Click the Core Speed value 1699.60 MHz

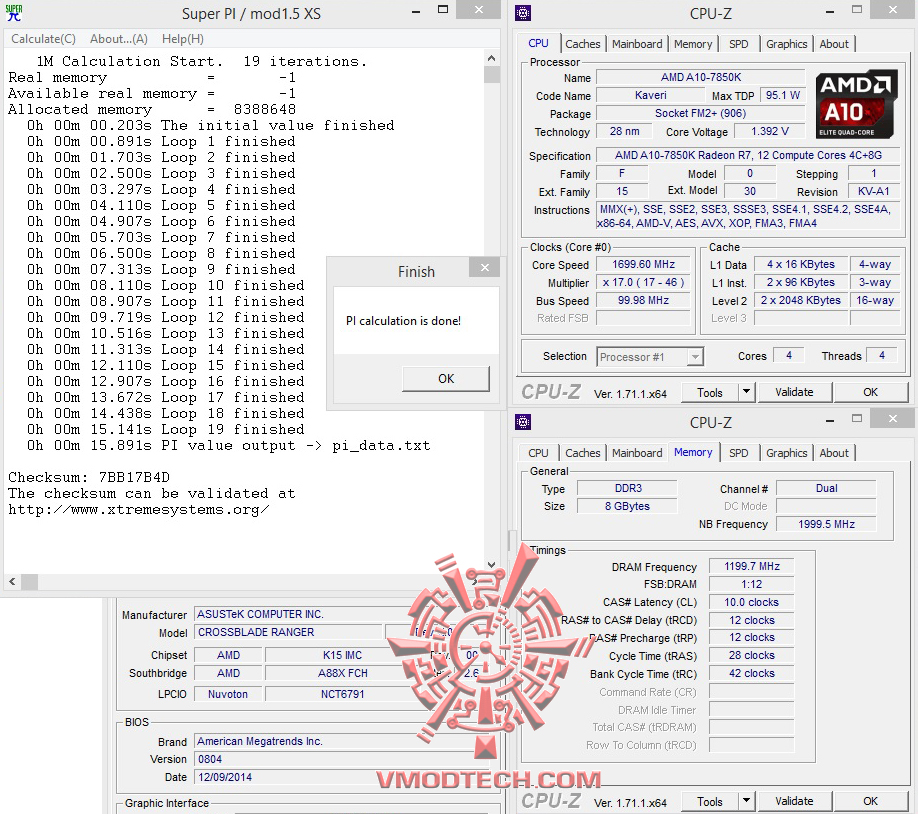(643, 264)
